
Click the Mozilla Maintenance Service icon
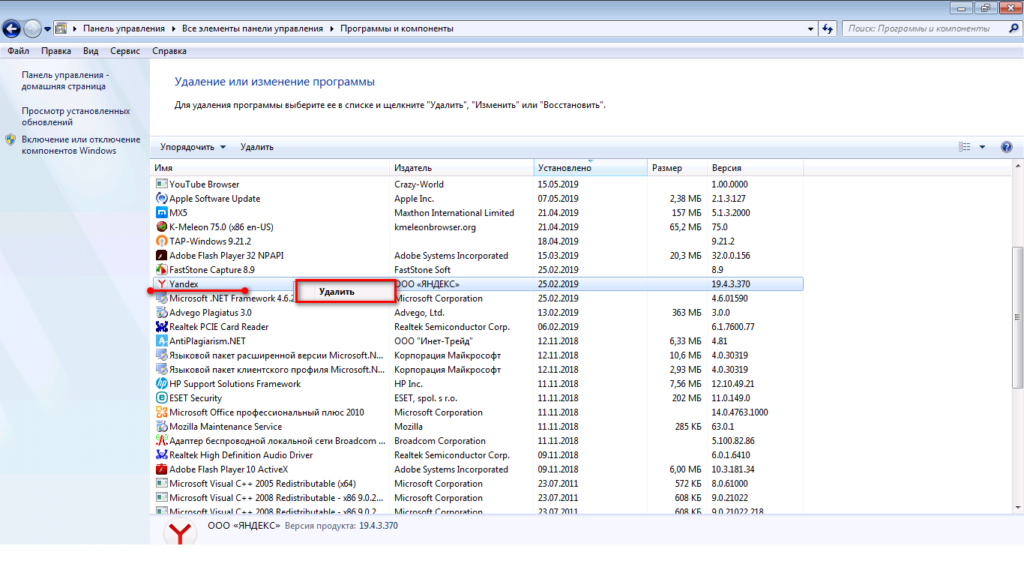161,426
